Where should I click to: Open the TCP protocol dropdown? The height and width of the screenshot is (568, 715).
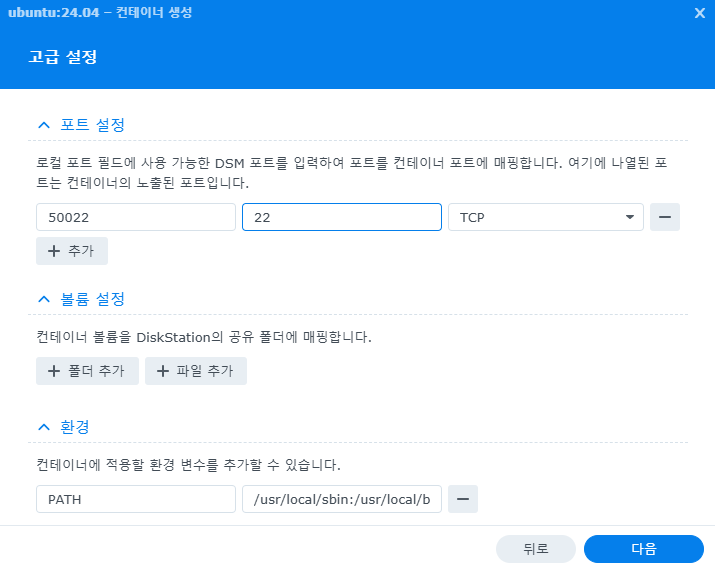coord(546,217)
